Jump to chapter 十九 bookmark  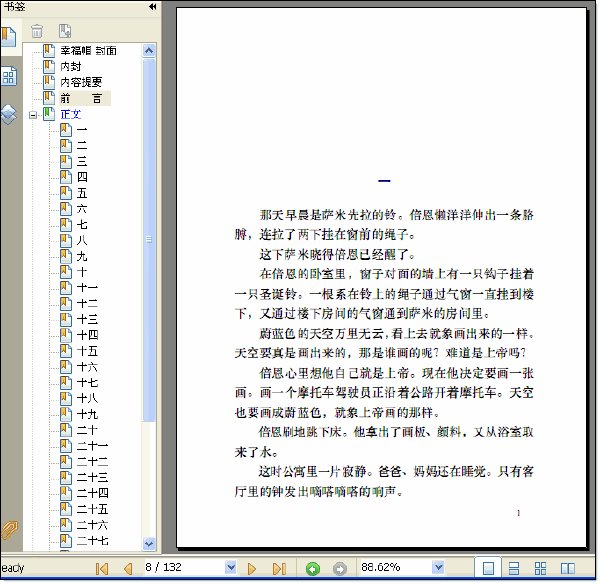(x=87, y=414)
